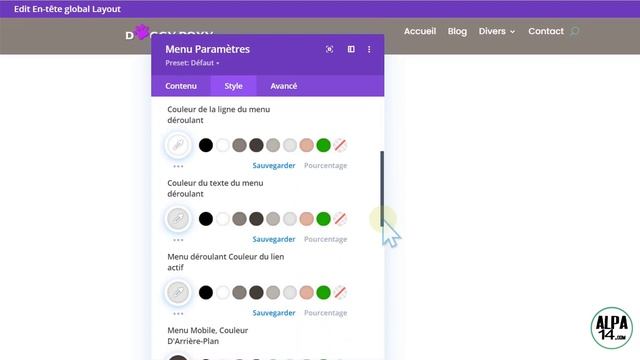Image resolution: width=640 pixels, height=360 pixels.
Task: Select white swatch for lien actif color
Action: coord(223,292)
